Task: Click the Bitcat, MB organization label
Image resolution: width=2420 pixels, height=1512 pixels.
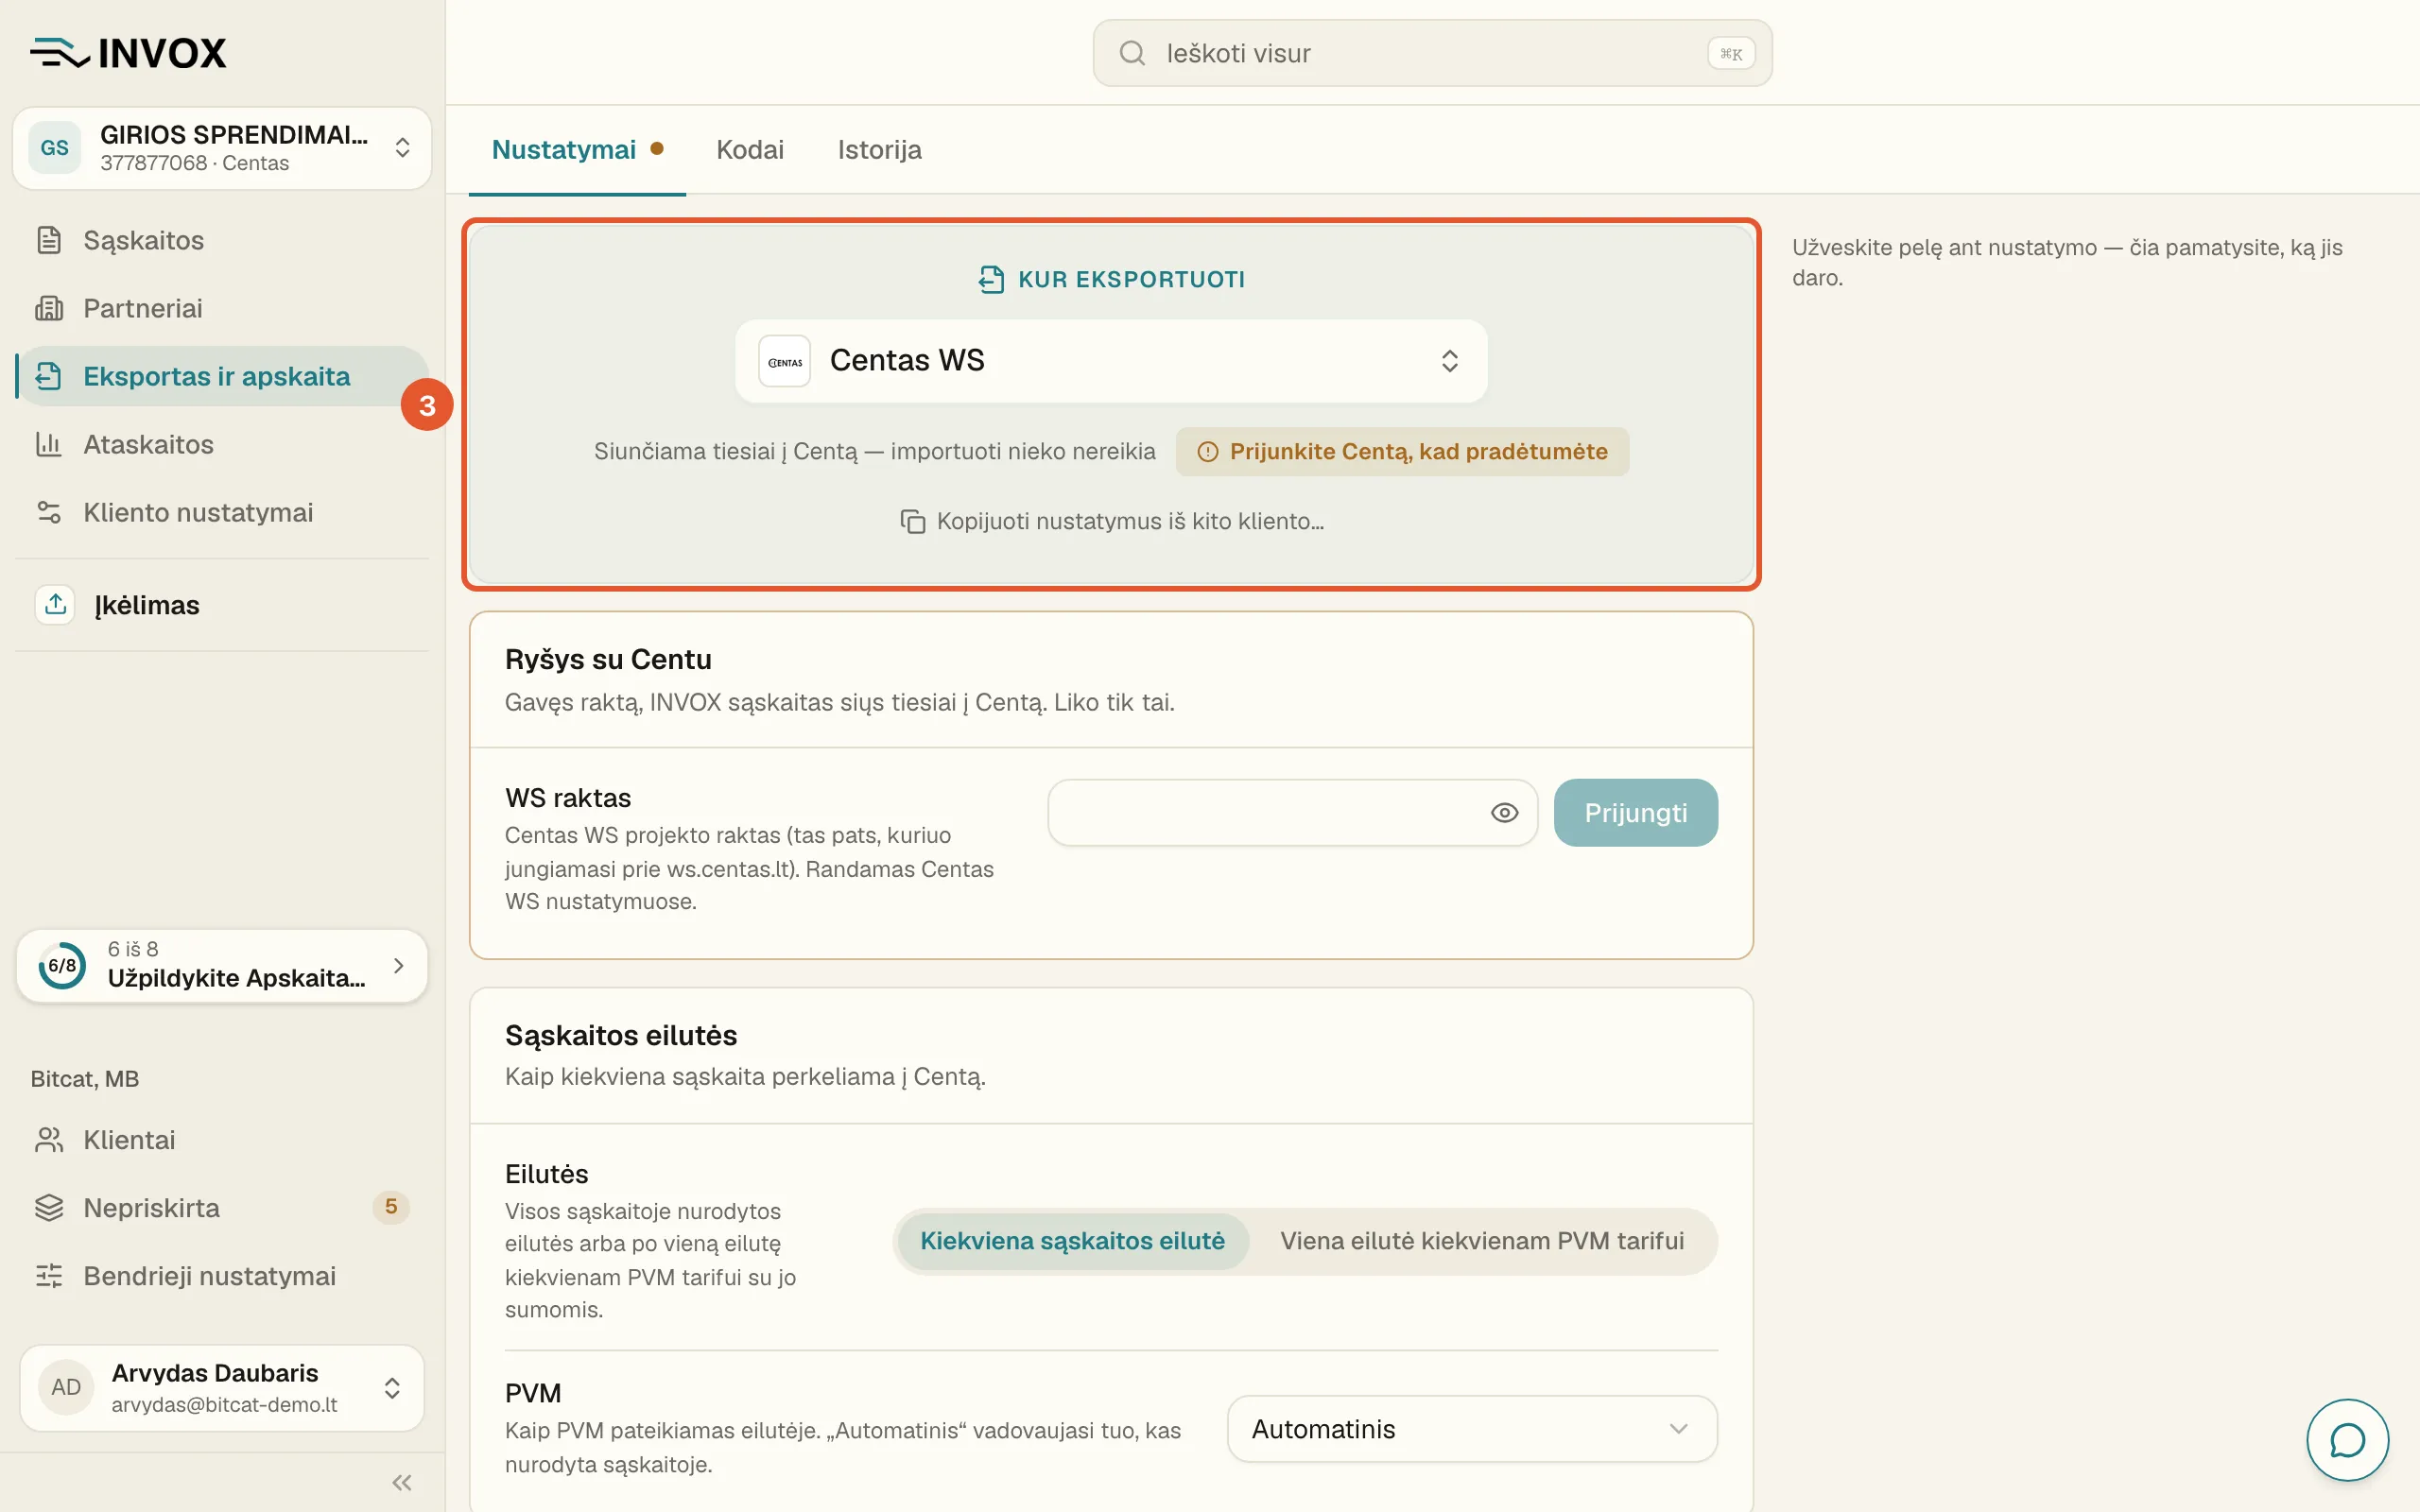Action: 85,1079
